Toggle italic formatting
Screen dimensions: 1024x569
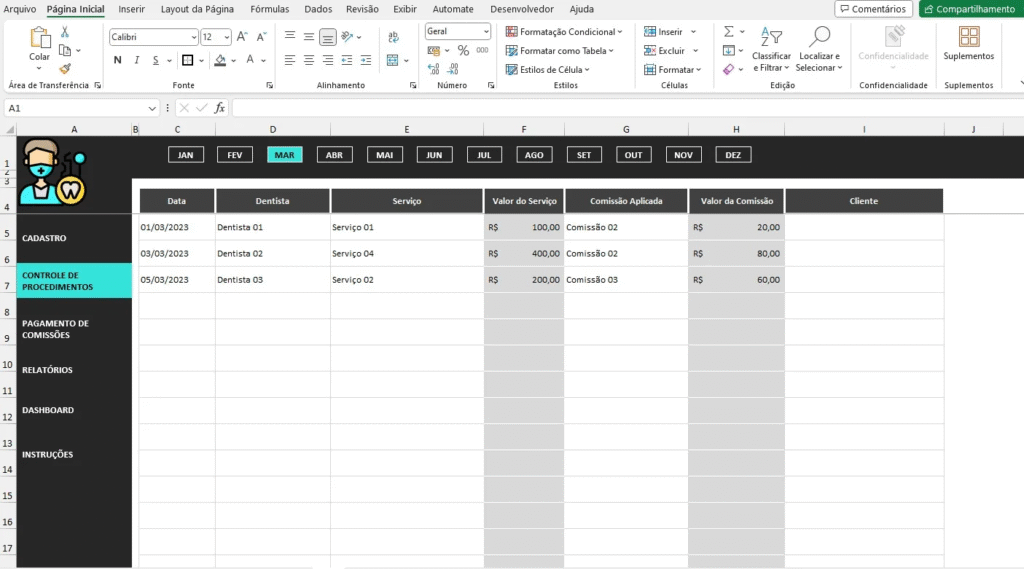coord(136,60)
